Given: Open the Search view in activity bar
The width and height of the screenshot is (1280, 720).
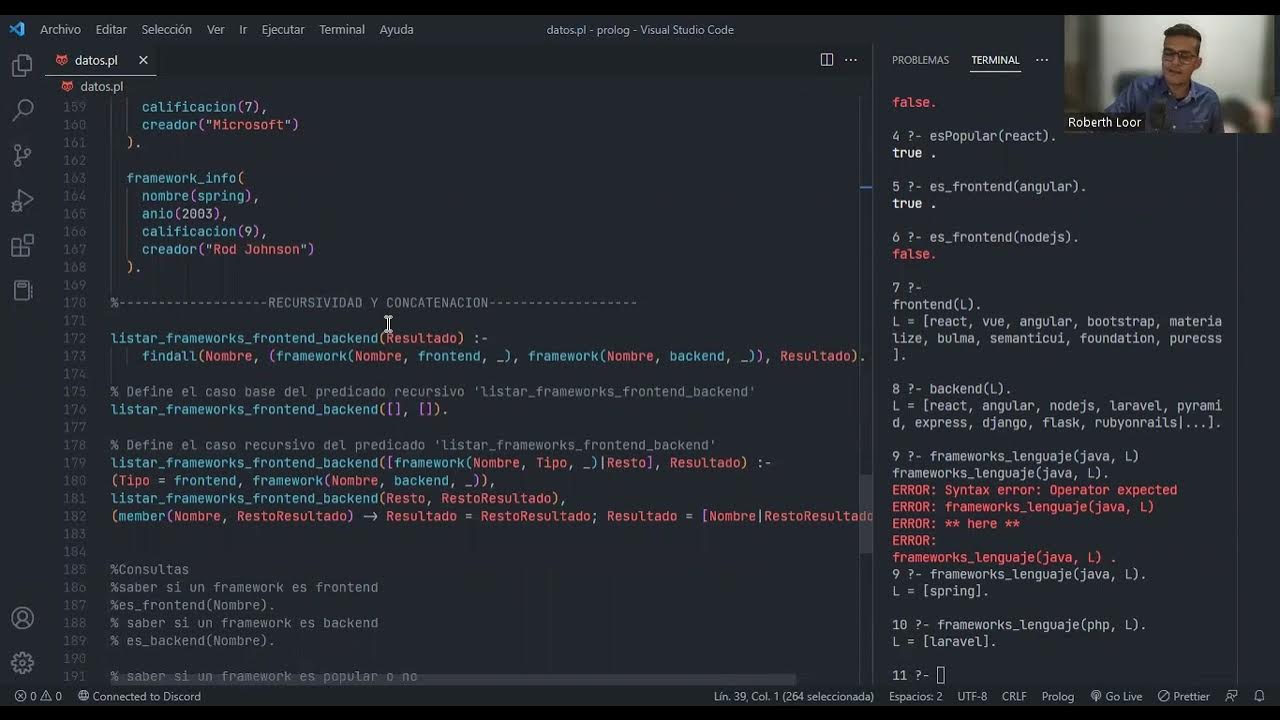Looking at the screenshot, I should coord(22,110).
